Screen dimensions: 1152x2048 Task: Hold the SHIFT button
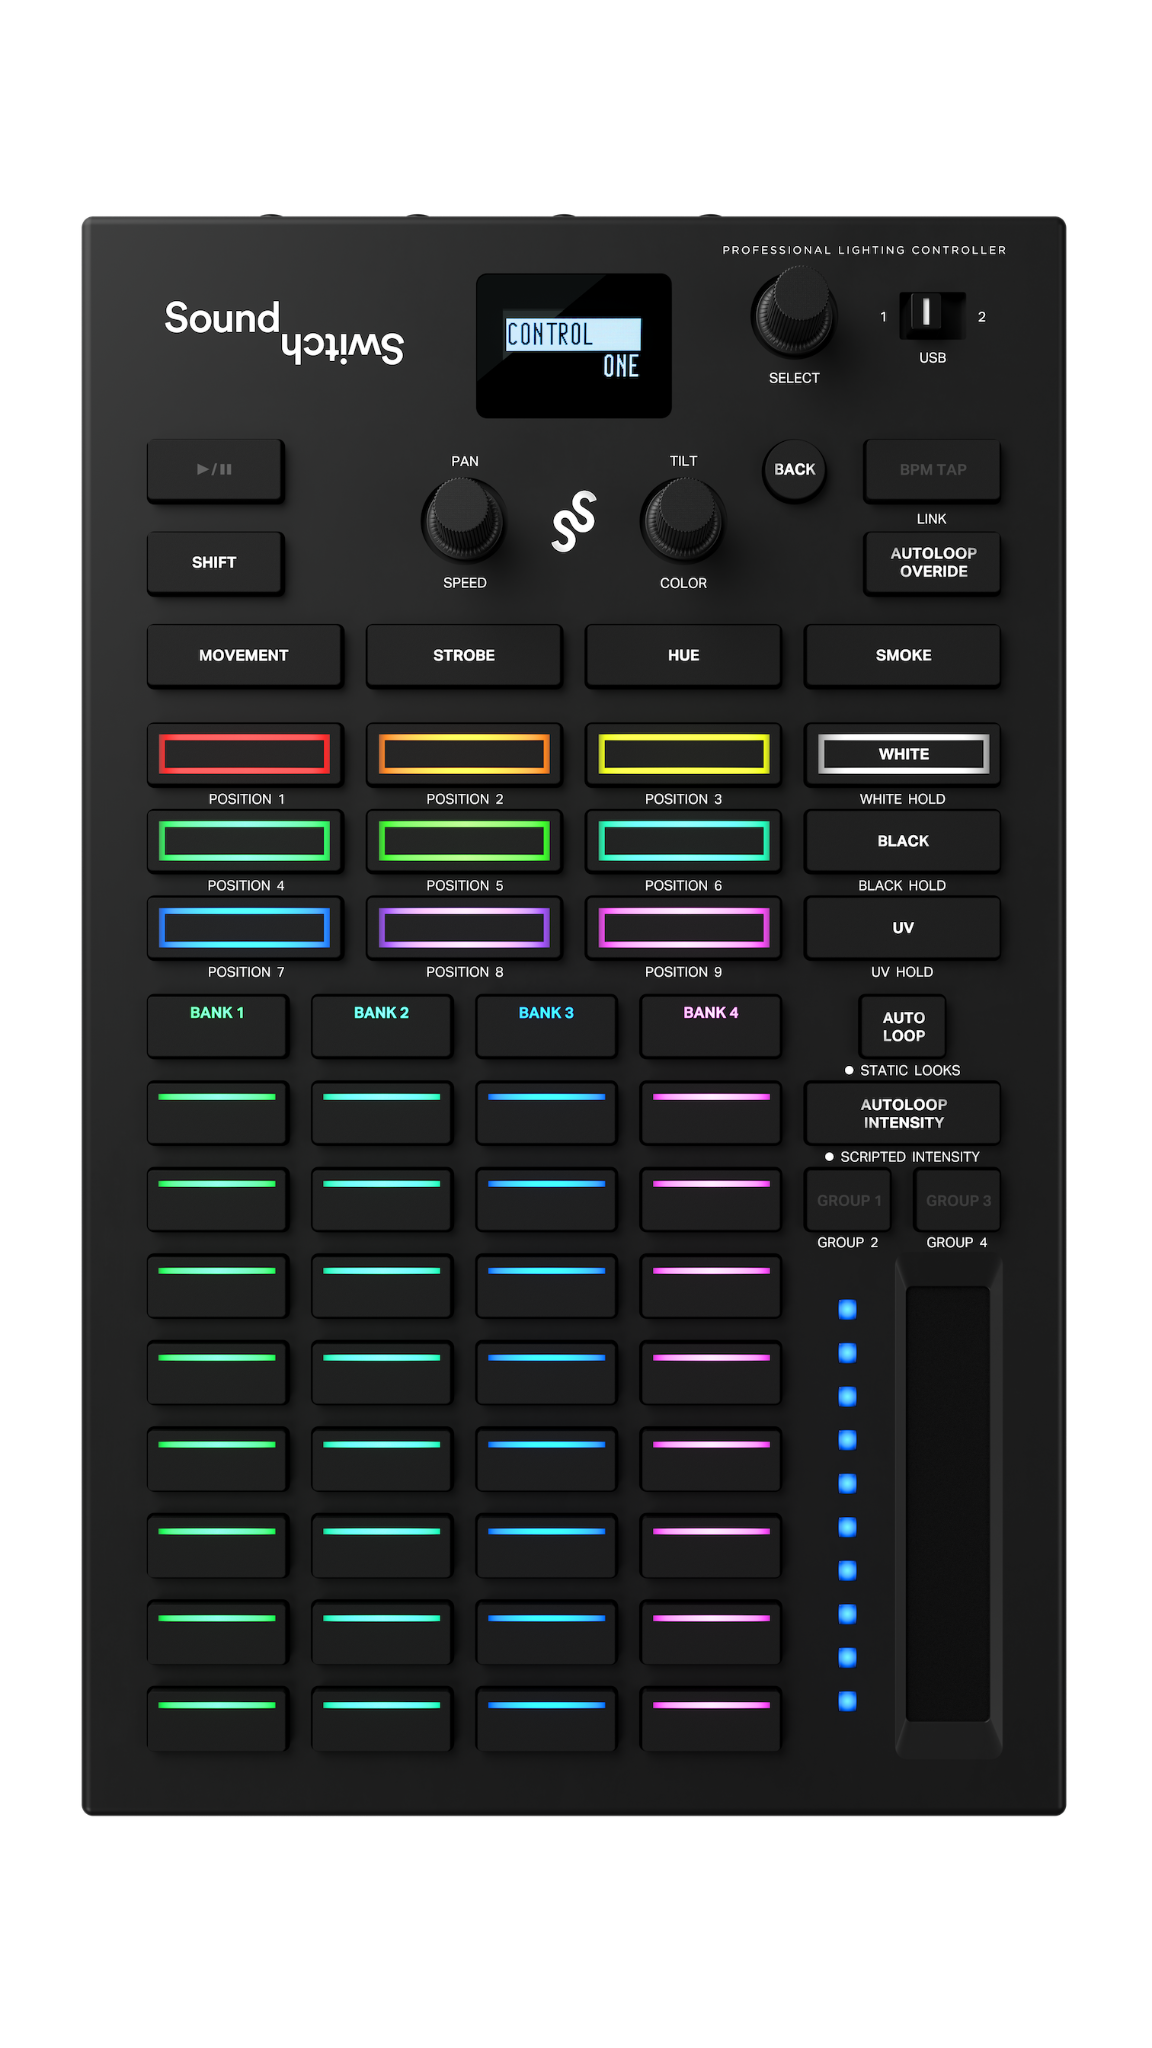click(215, 562)
